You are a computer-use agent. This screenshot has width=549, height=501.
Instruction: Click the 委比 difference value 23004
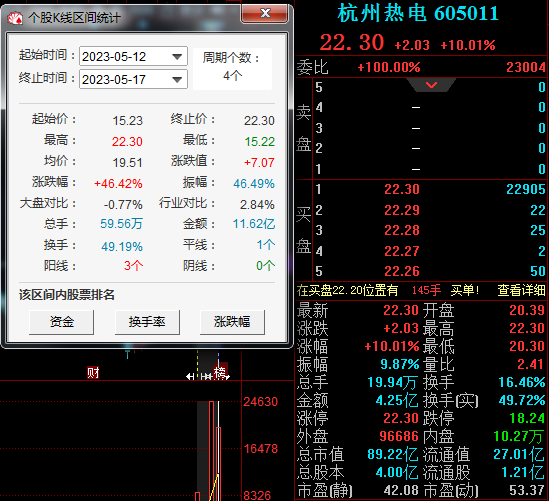(526, 67)
